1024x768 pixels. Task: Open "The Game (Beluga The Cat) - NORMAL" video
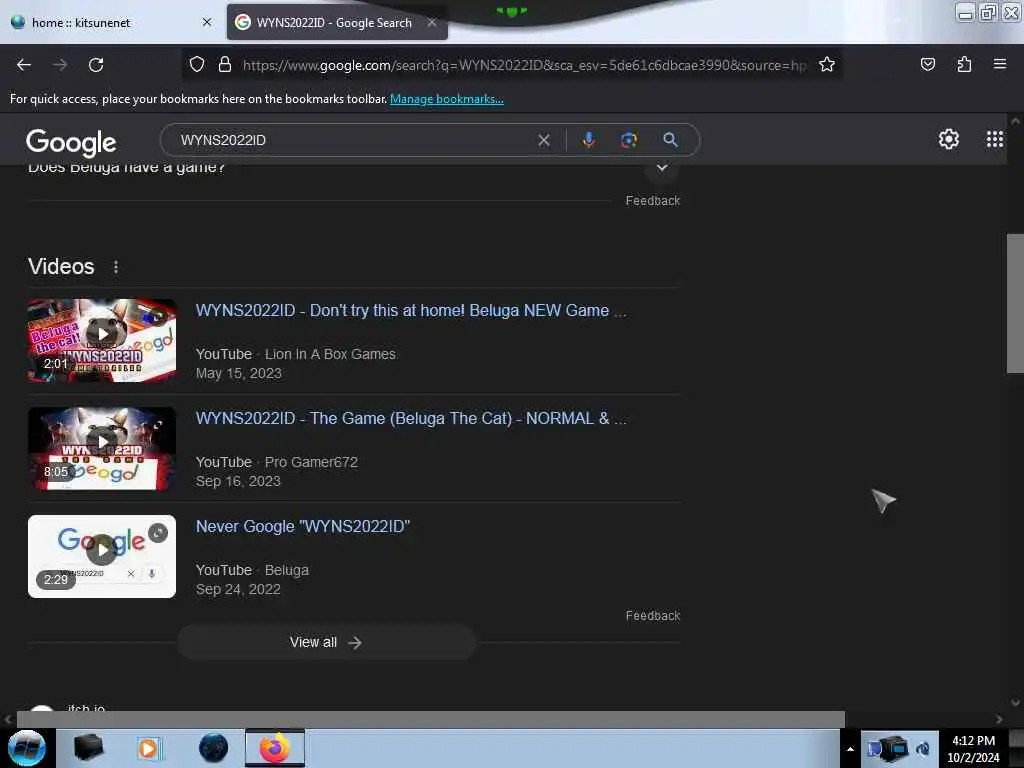[411, 419]
